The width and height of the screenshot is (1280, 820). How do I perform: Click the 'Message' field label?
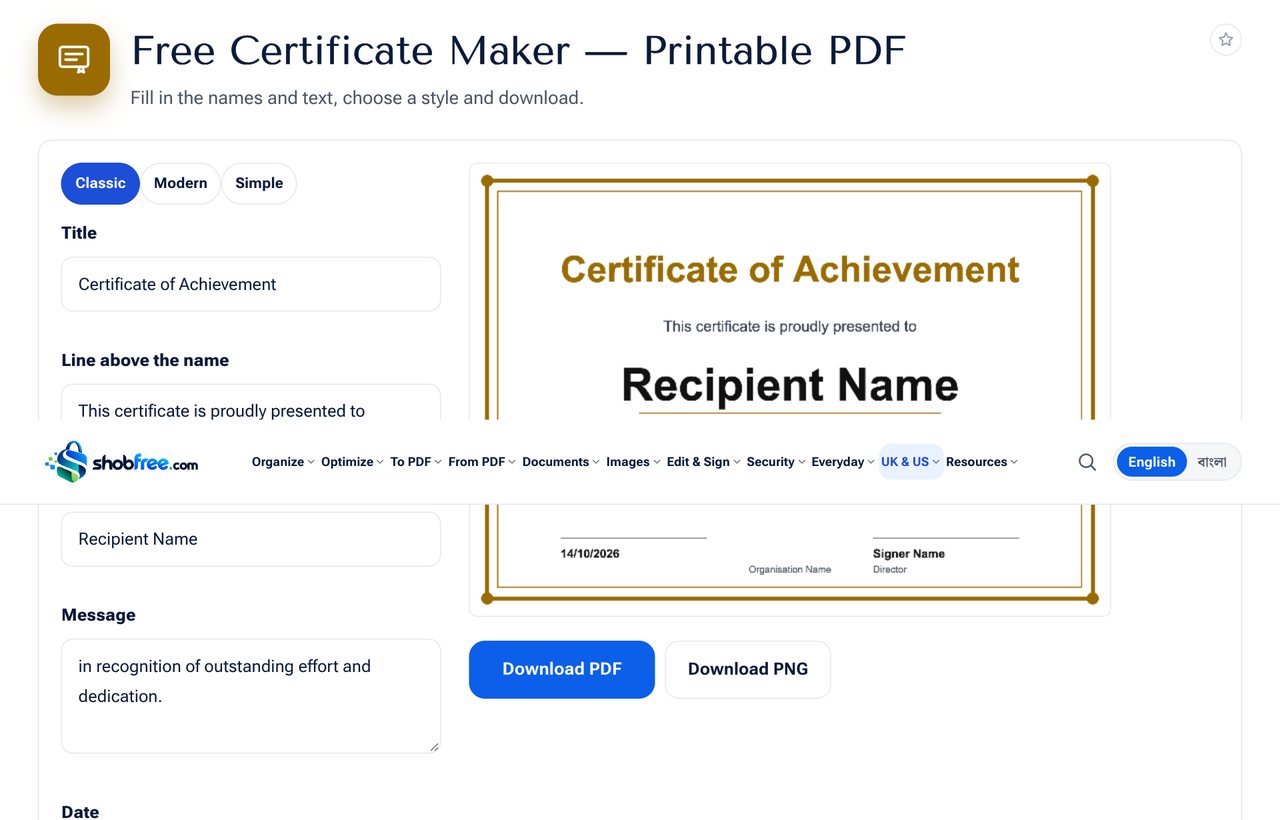click(98, 615)
